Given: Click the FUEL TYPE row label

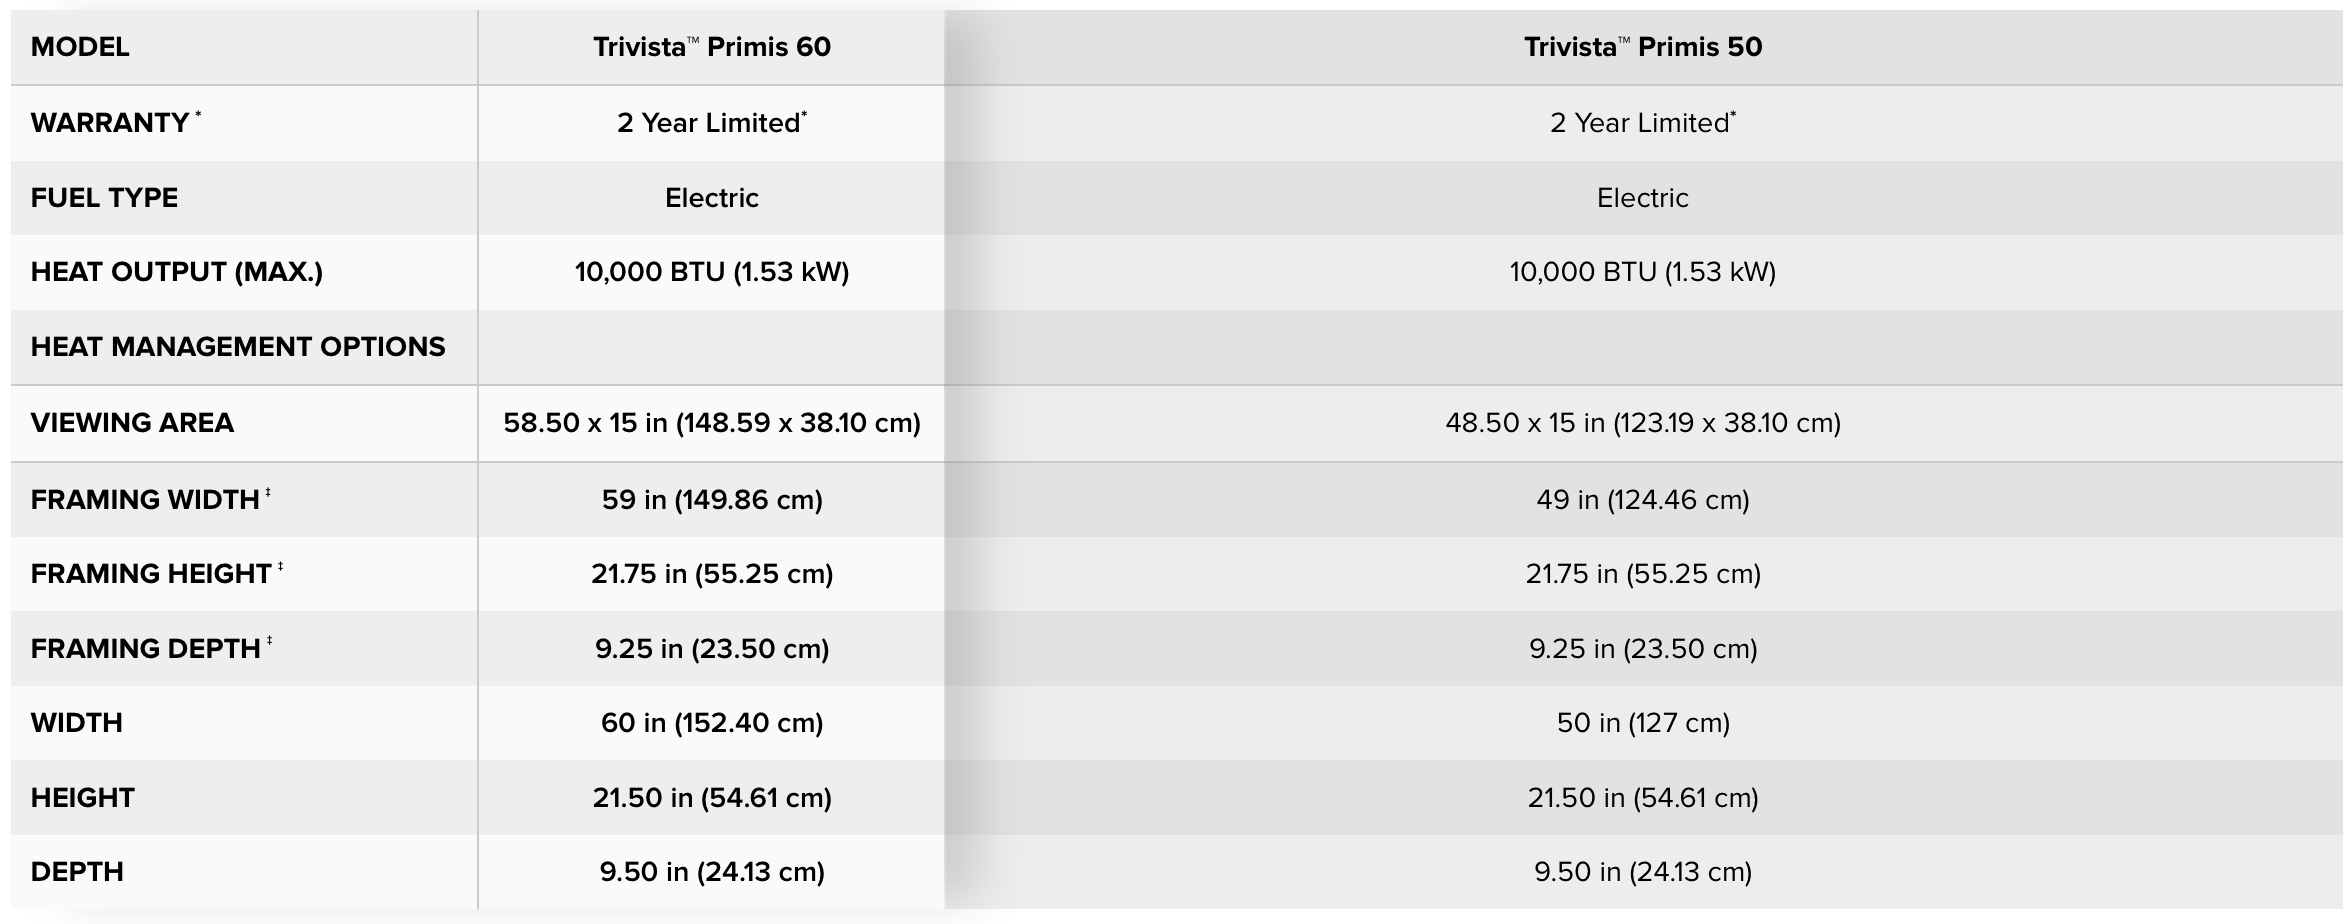Looking at the screenshot, I should point(104,198).
